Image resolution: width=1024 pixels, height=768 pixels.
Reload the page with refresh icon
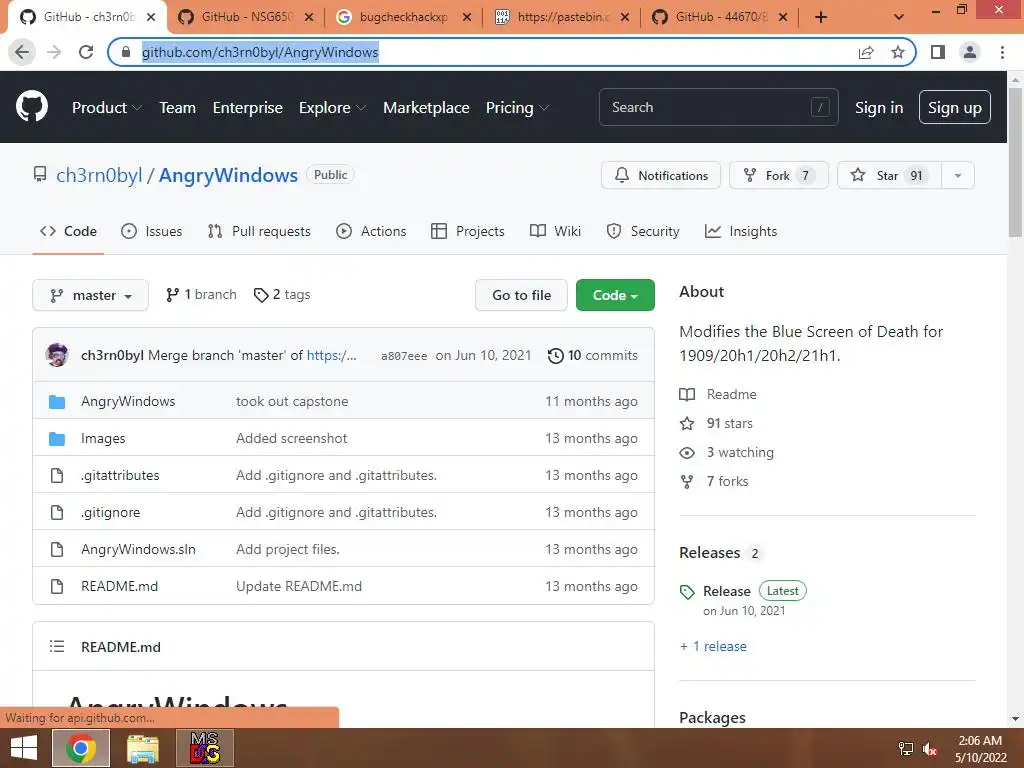pyautogui.click(x=86, y=52)
